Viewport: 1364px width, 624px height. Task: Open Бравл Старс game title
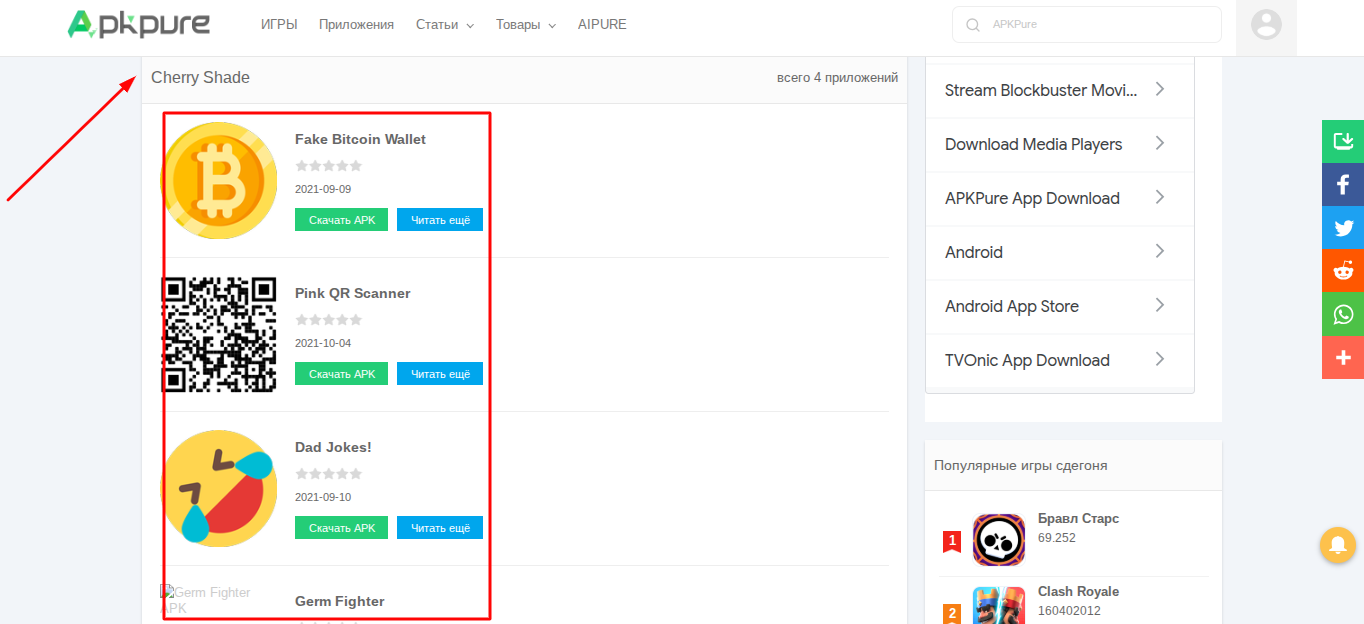[1078, 519]
